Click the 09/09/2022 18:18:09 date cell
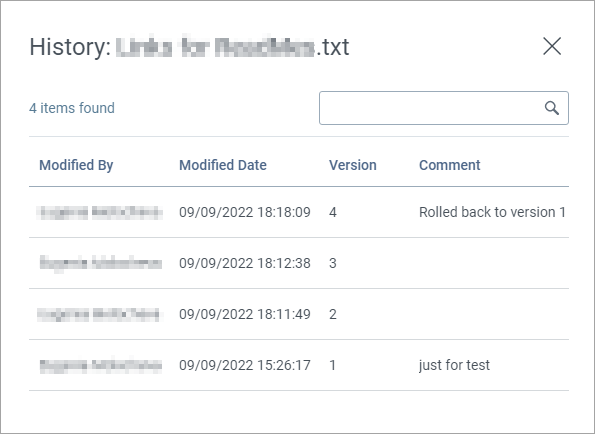This screenshot has height=434, width=595. [x=245, y=212]
